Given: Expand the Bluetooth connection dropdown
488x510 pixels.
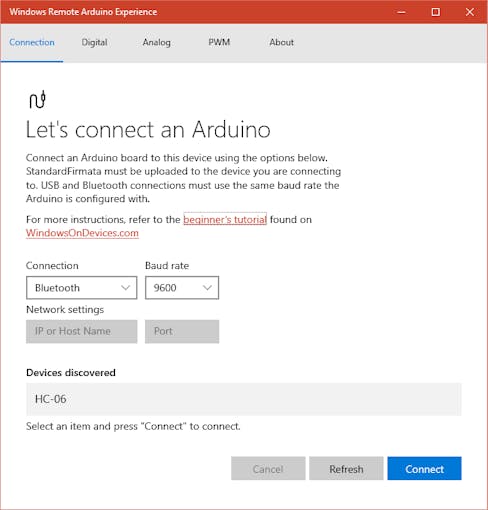Looking at the screenshot, I should (x=82, y=288).
